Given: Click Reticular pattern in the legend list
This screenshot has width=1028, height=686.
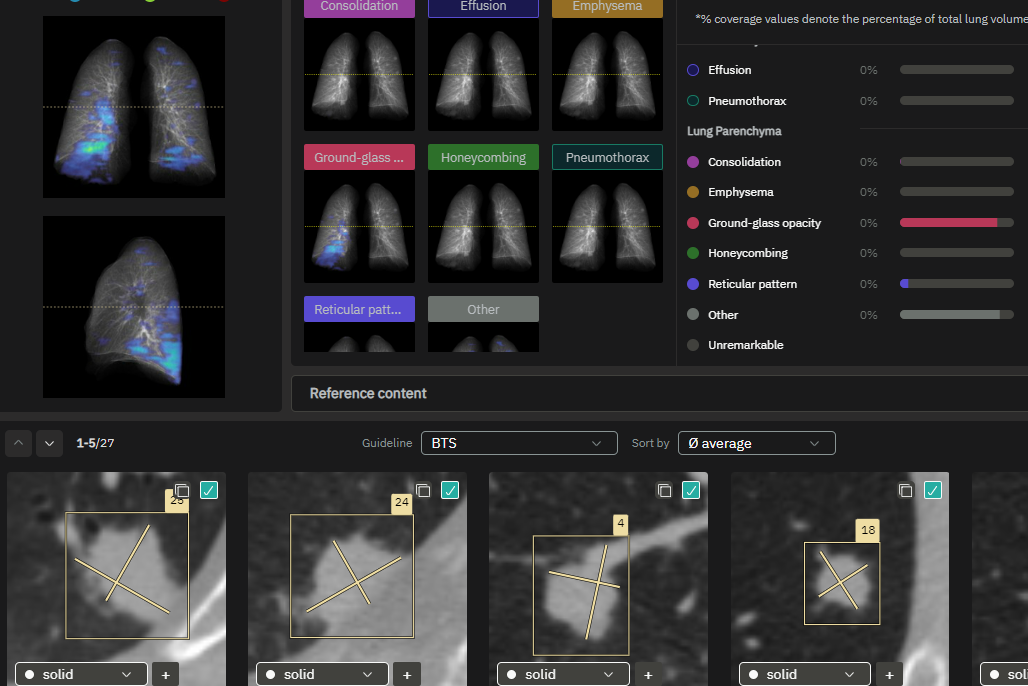Looking at the screenshot, I should pyautogui.click(x=752, y=284).
